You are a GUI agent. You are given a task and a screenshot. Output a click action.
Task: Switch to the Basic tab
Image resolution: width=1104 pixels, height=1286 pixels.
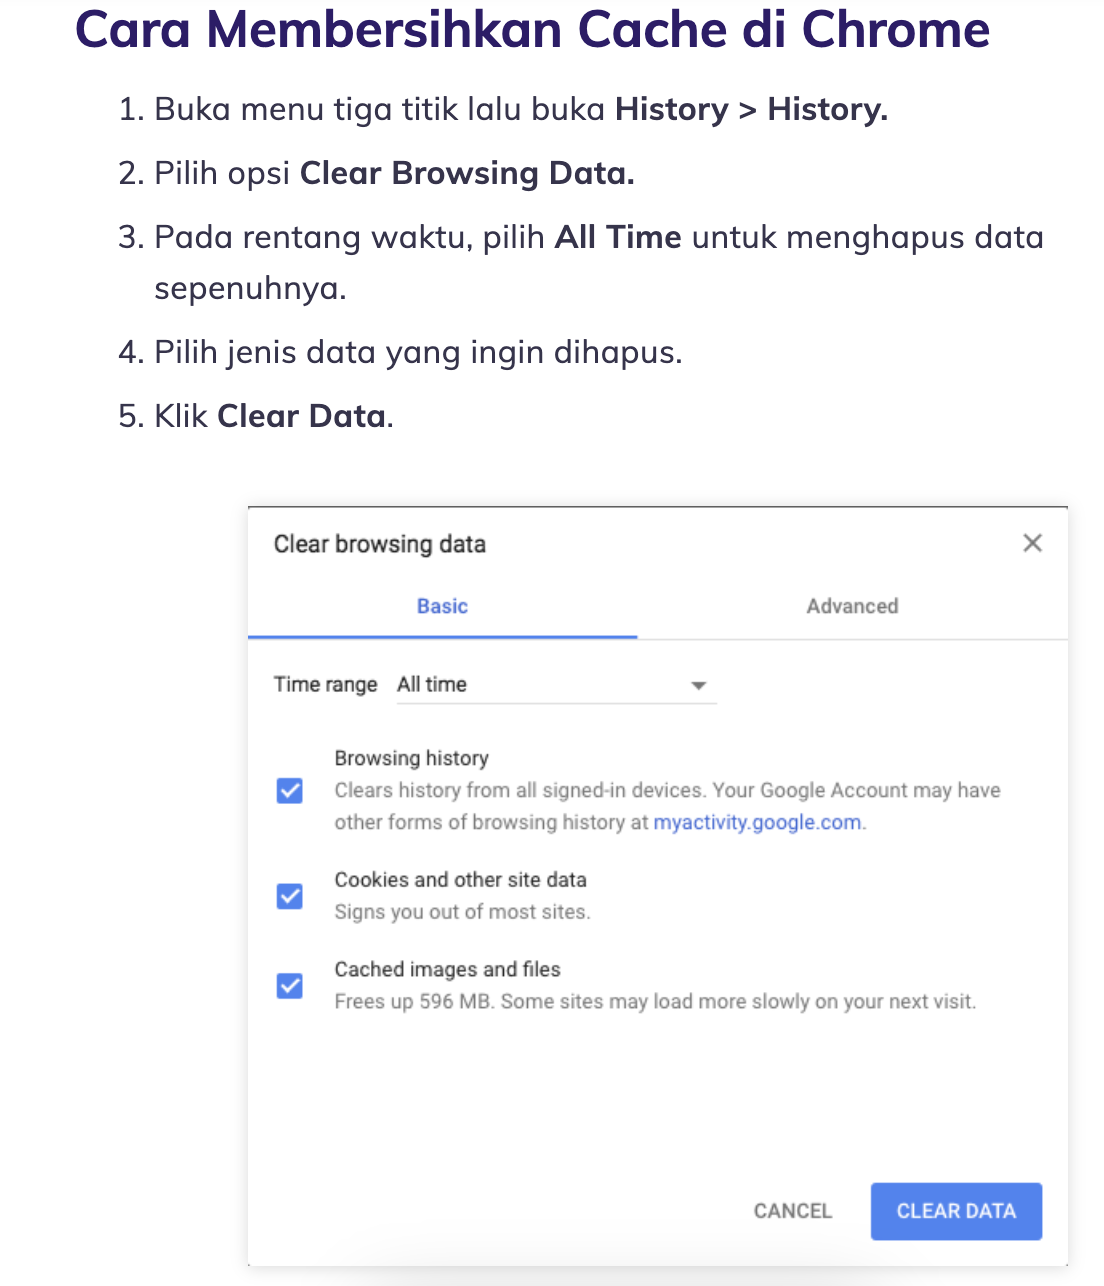tap(442, 606)
